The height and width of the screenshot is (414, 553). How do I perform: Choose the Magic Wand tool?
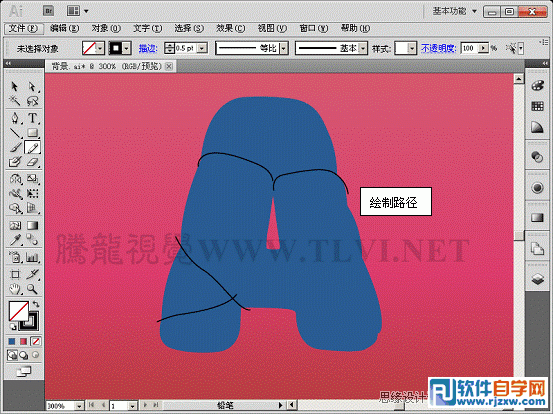[15, 101]
